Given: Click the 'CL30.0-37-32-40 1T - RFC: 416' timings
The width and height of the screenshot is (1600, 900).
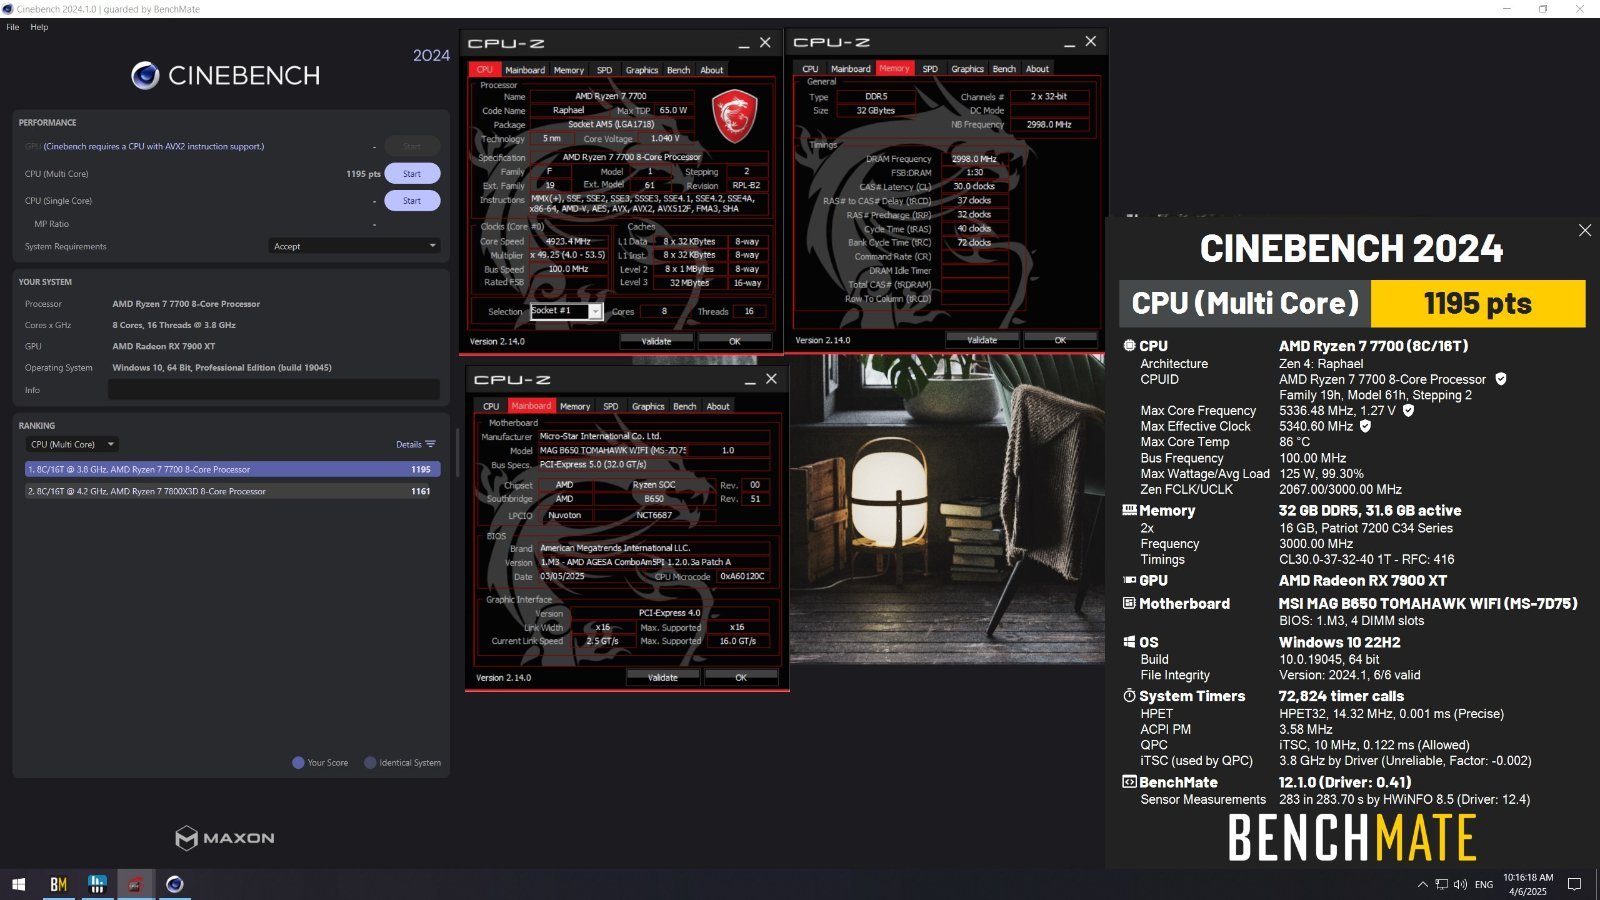Looking at the screenshot, I should pos(1367,559).
